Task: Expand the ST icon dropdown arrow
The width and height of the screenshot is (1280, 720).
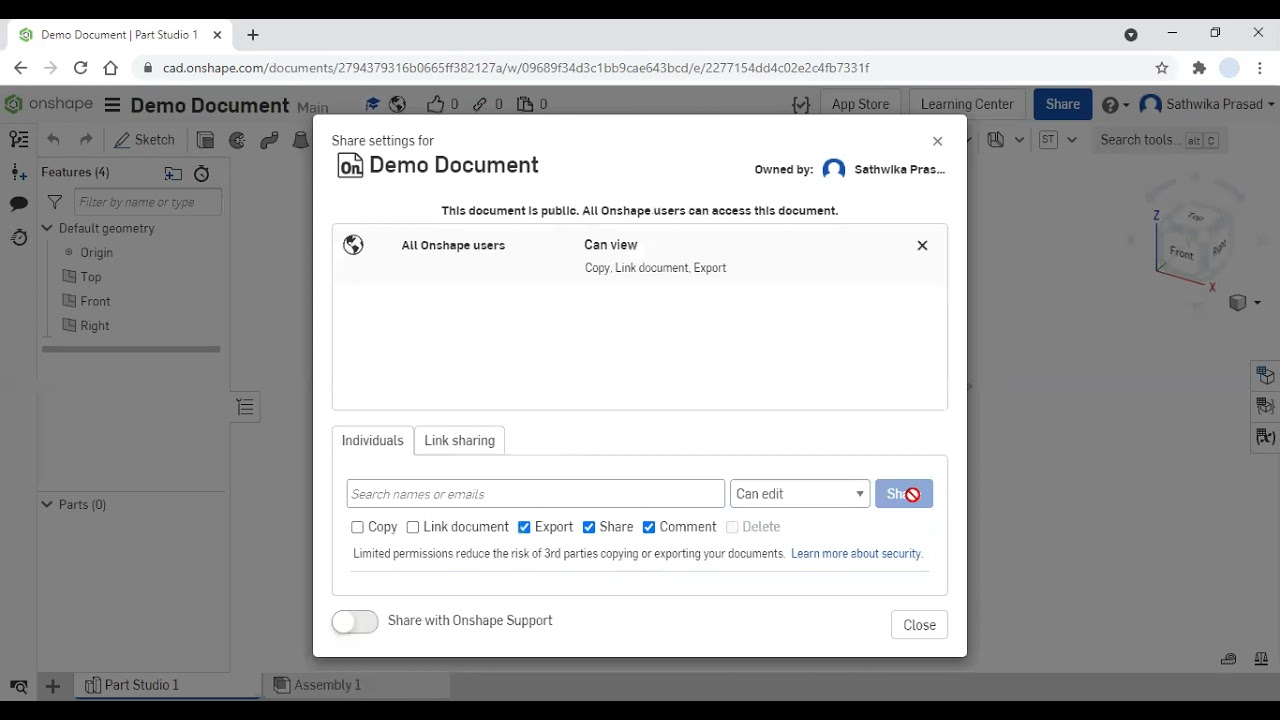Action: point(1071,140)
